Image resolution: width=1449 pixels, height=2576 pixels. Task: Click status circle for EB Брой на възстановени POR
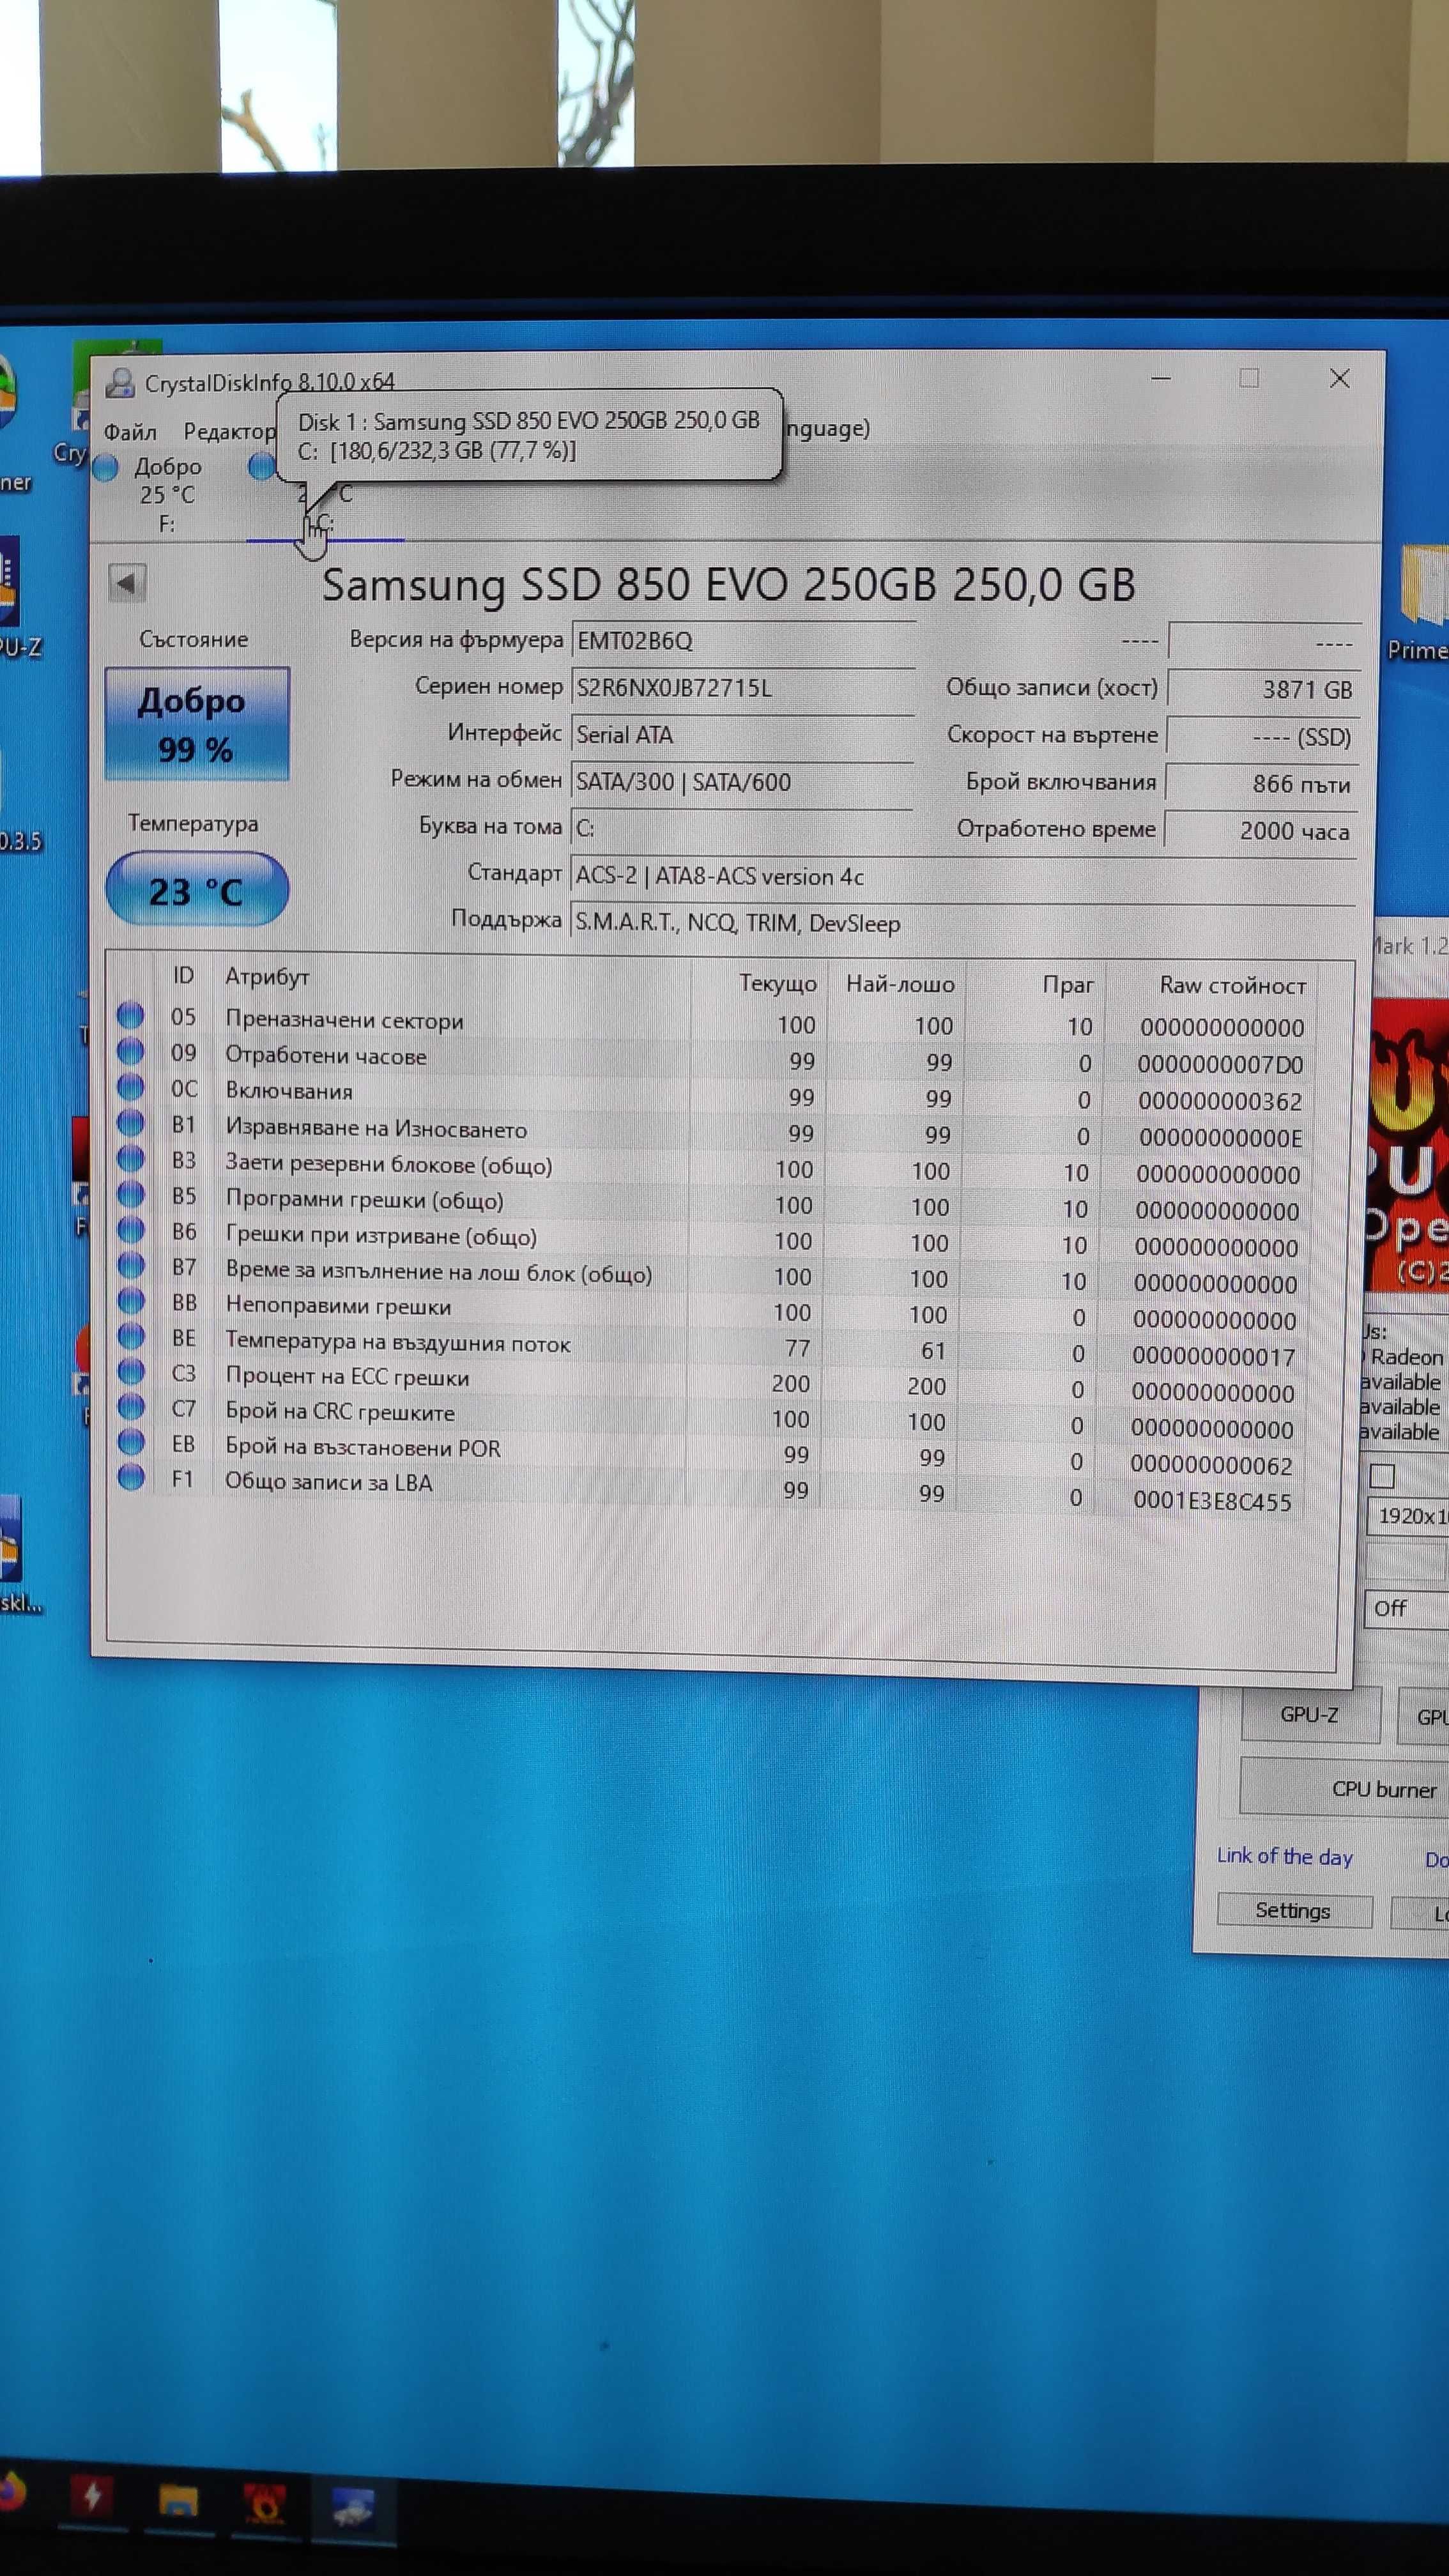[131, 1441]
